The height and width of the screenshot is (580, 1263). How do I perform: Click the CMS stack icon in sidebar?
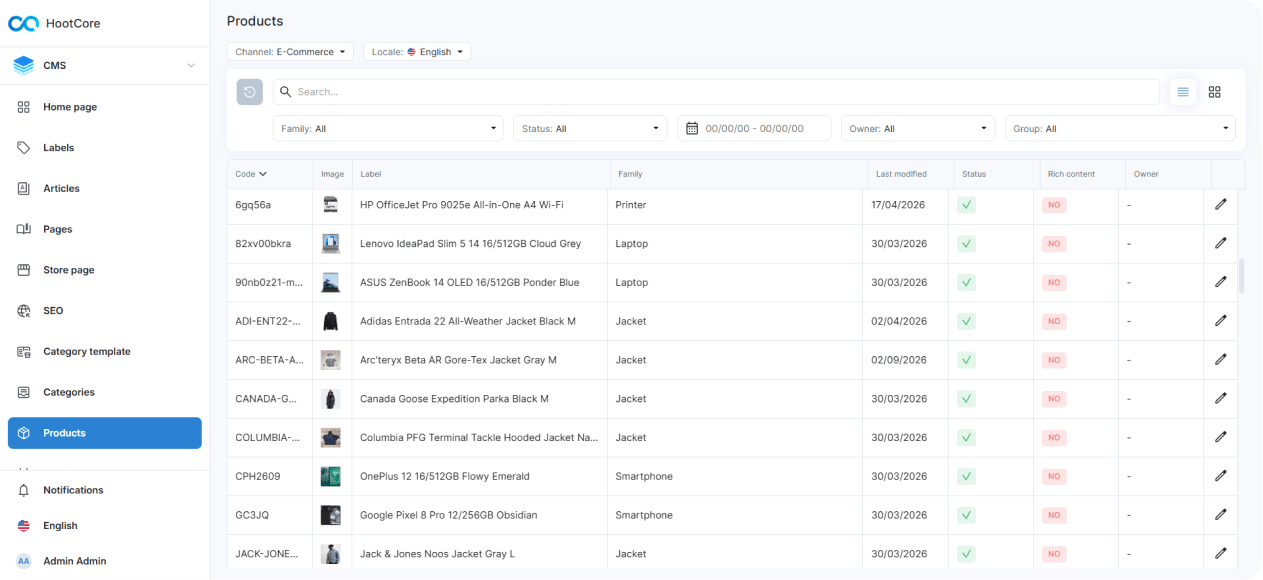pyautogui.click(x=23, y=66)
